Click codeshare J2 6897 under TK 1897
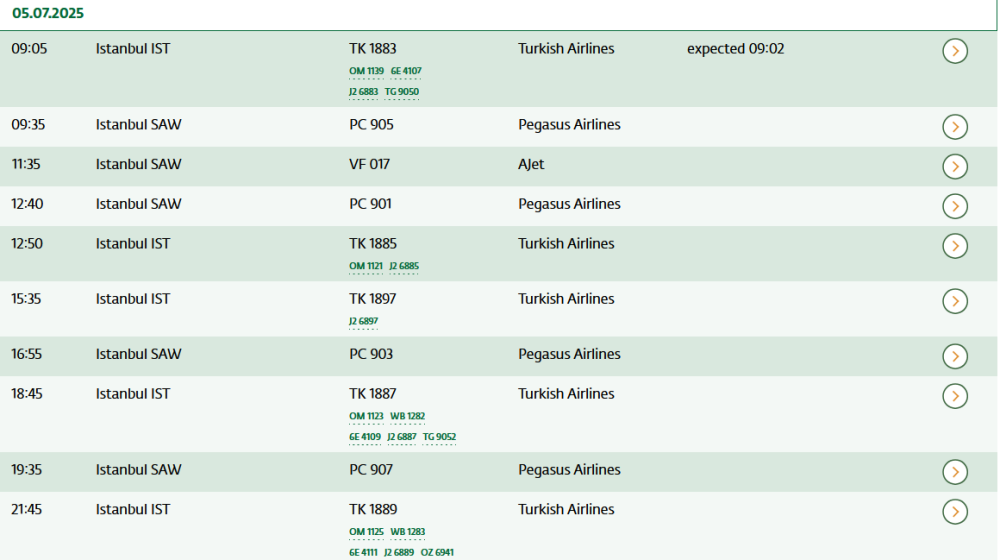The image size is (1000, 560). pyautogui.click(x=363, y=321)
